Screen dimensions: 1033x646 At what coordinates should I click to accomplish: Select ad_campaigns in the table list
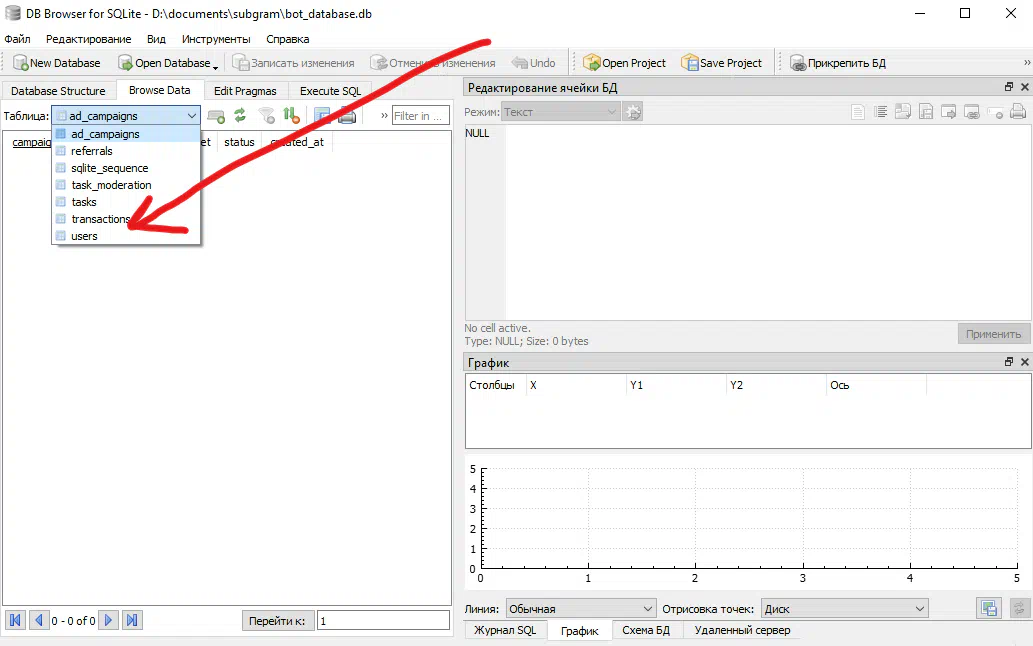pyautogui.click(x=126, y=134)
